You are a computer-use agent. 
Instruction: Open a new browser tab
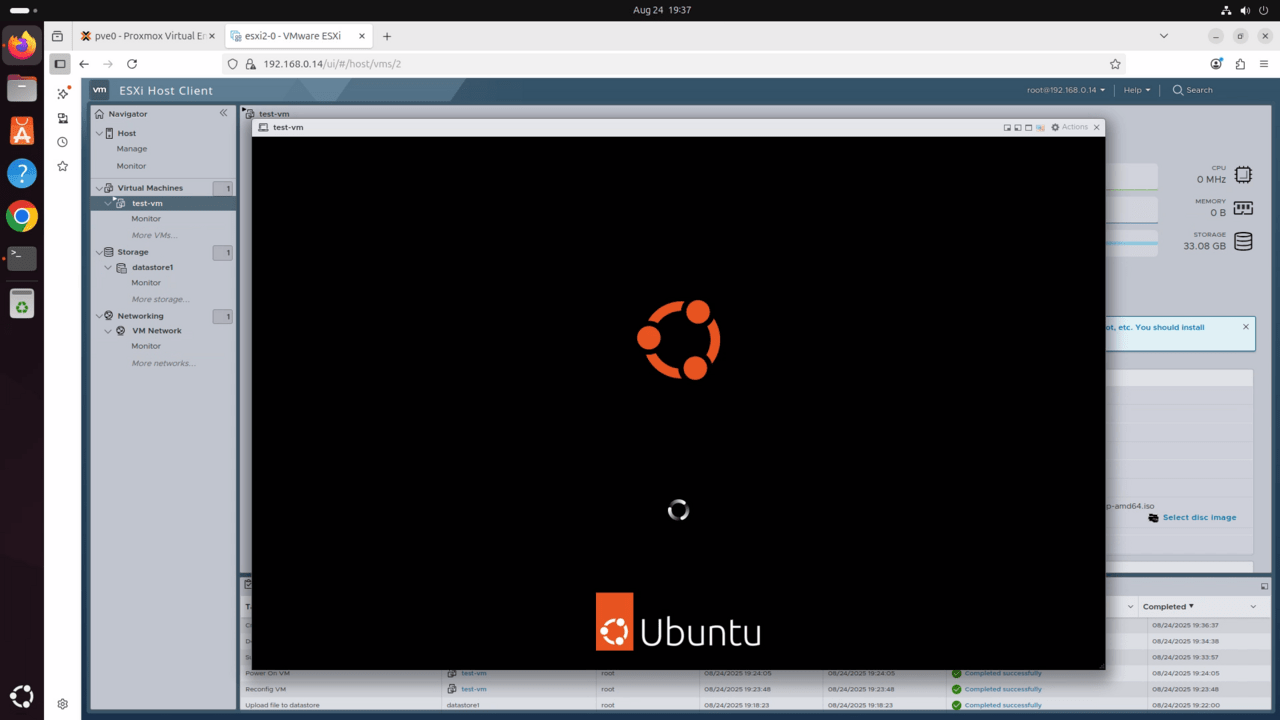click(387, 36)
